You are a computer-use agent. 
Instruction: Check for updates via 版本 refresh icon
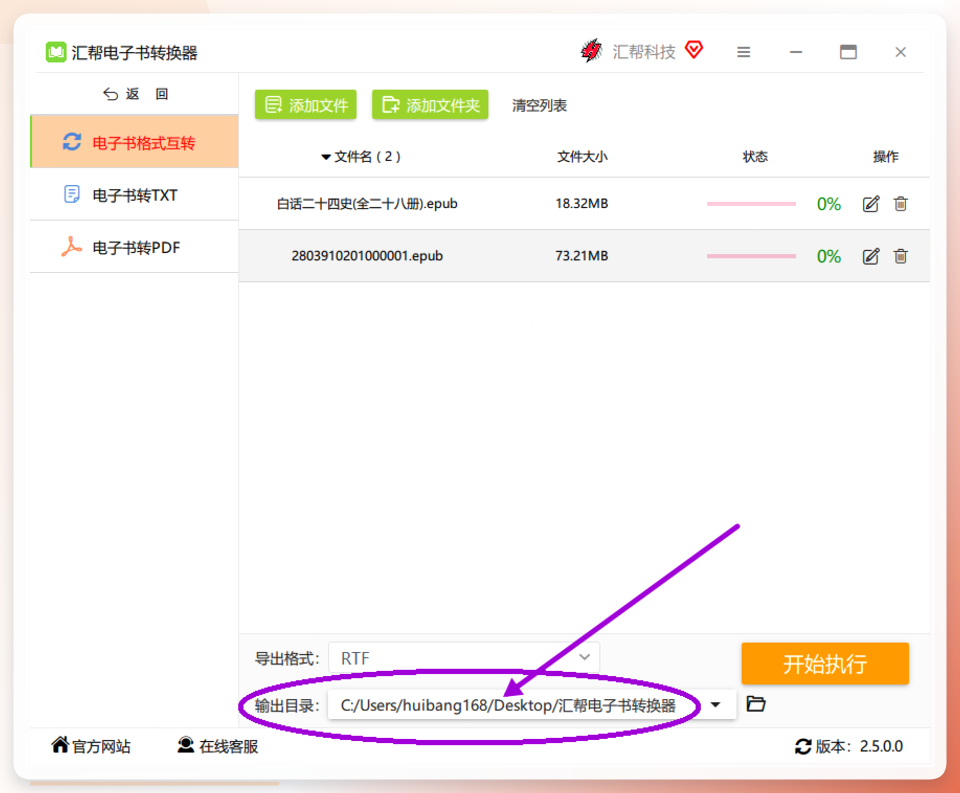[803, 746]
